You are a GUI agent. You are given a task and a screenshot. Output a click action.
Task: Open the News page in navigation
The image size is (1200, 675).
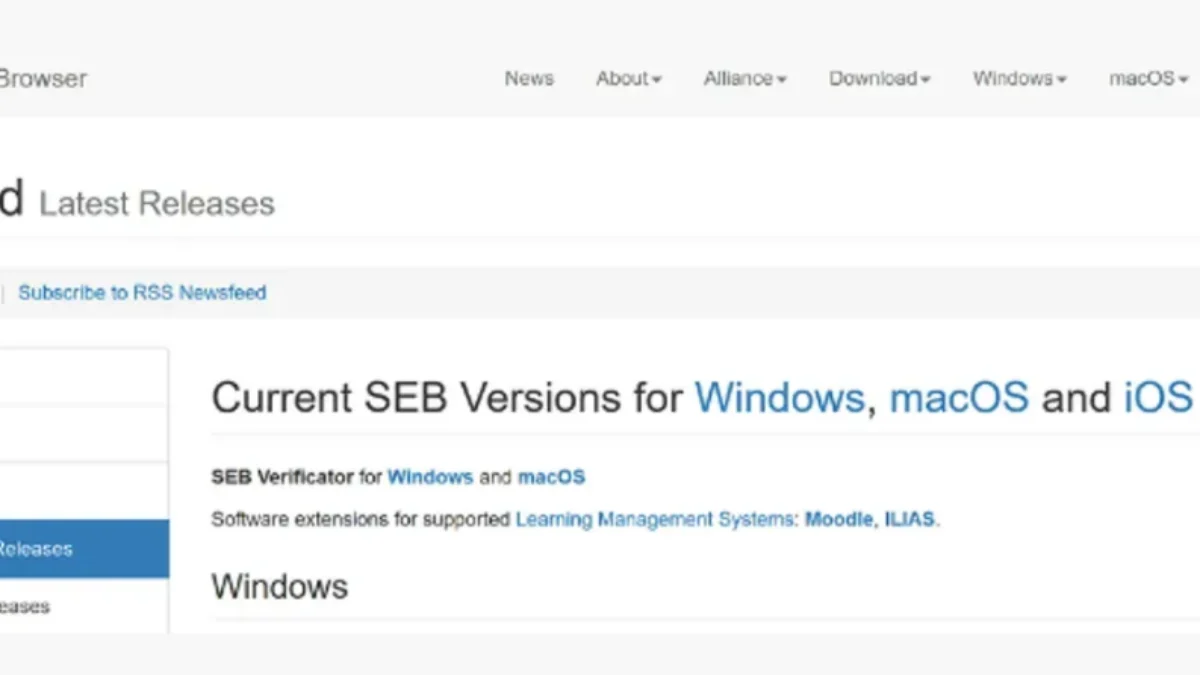(x=529, y=78)
